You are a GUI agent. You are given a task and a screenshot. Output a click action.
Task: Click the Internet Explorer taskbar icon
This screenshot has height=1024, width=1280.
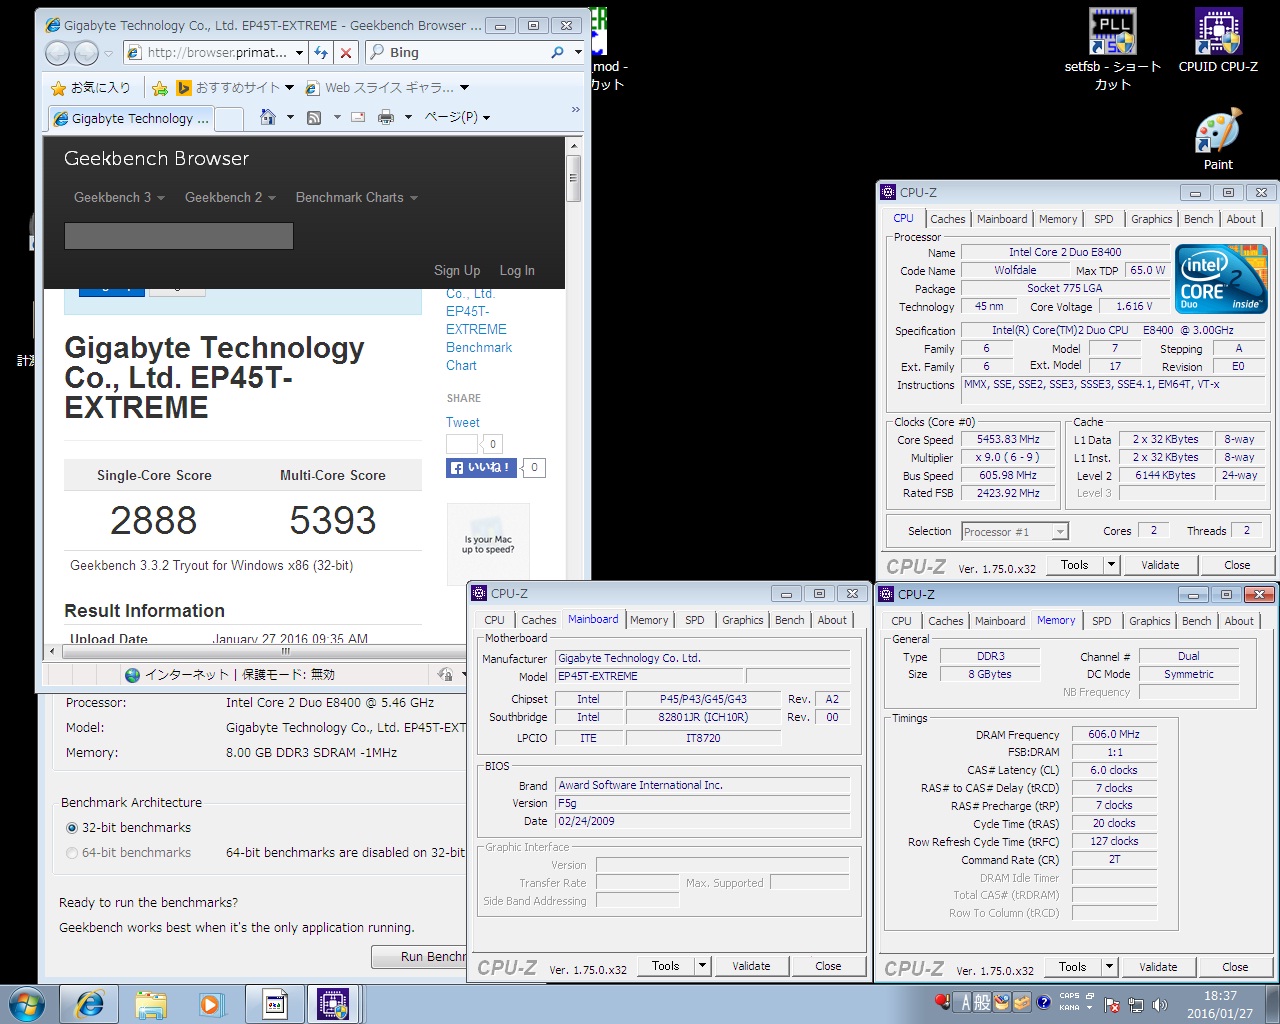(x=90, y=1004)
